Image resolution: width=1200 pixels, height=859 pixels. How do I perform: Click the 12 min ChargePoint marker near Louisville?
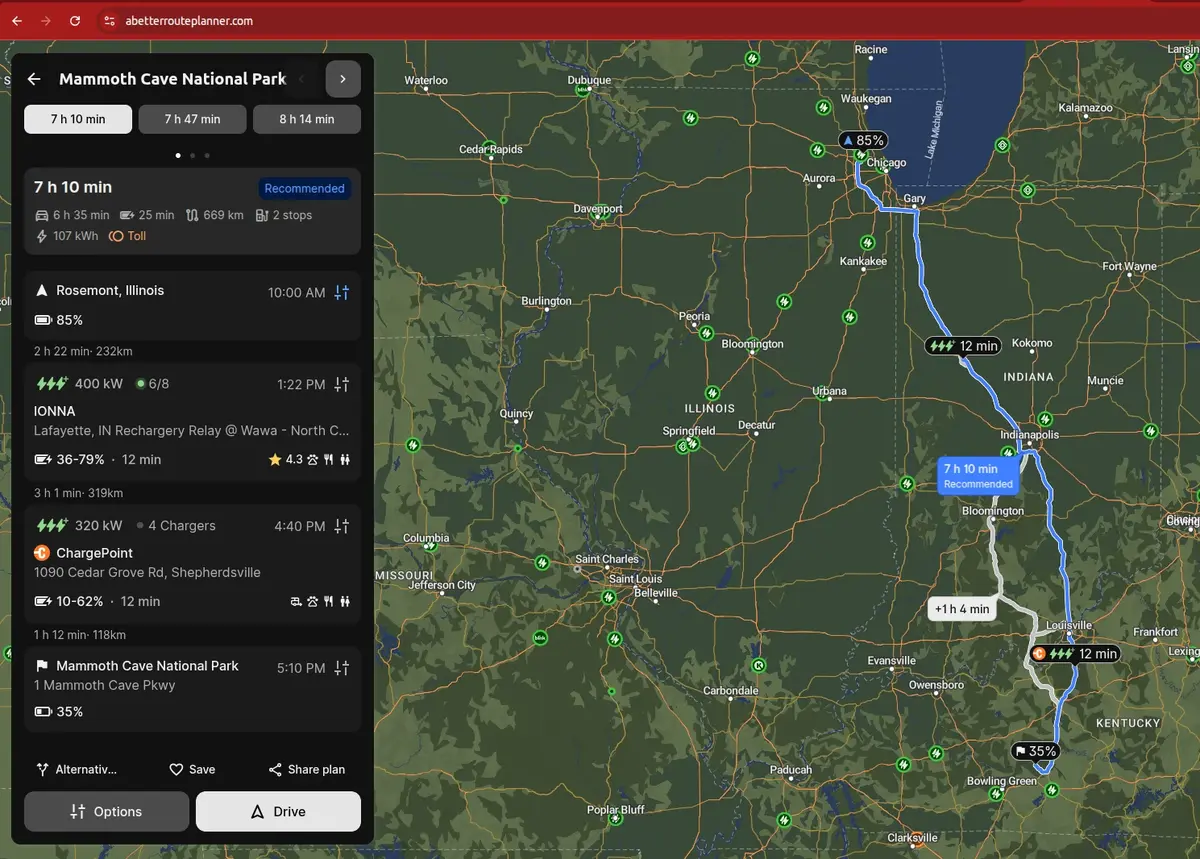tap(1074, 654)
